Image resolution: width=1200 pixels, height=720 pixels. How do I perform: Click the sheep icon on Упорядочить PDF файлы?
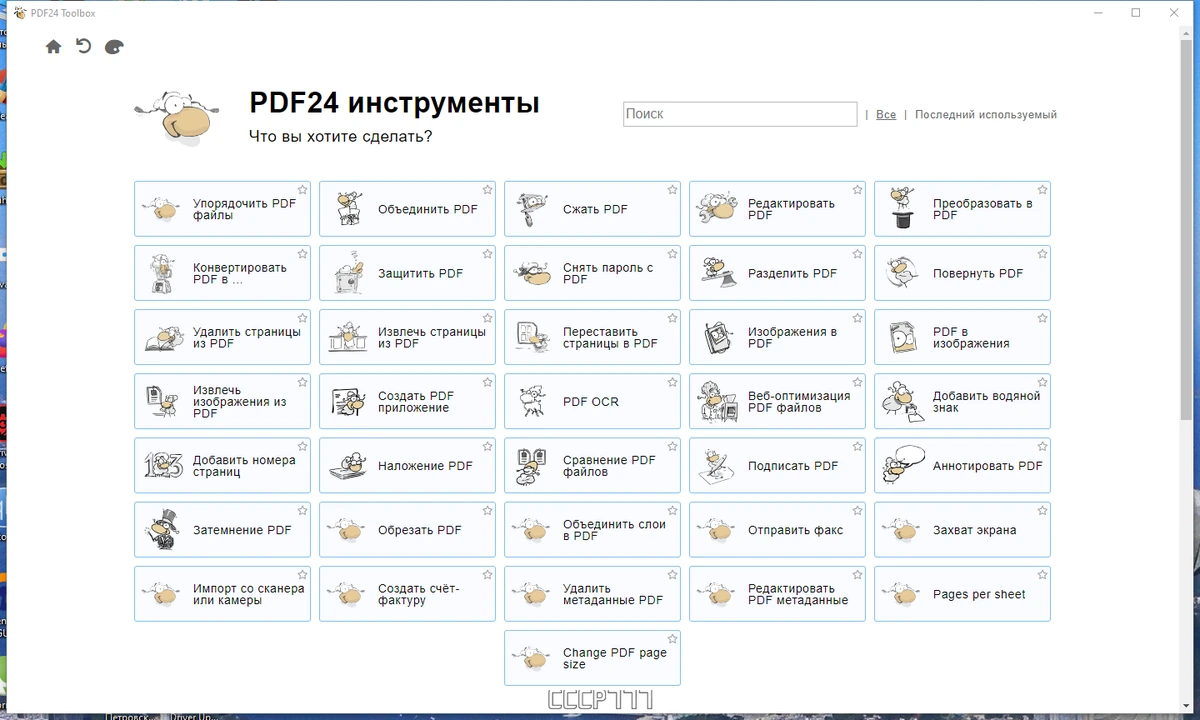pos(162,209)
